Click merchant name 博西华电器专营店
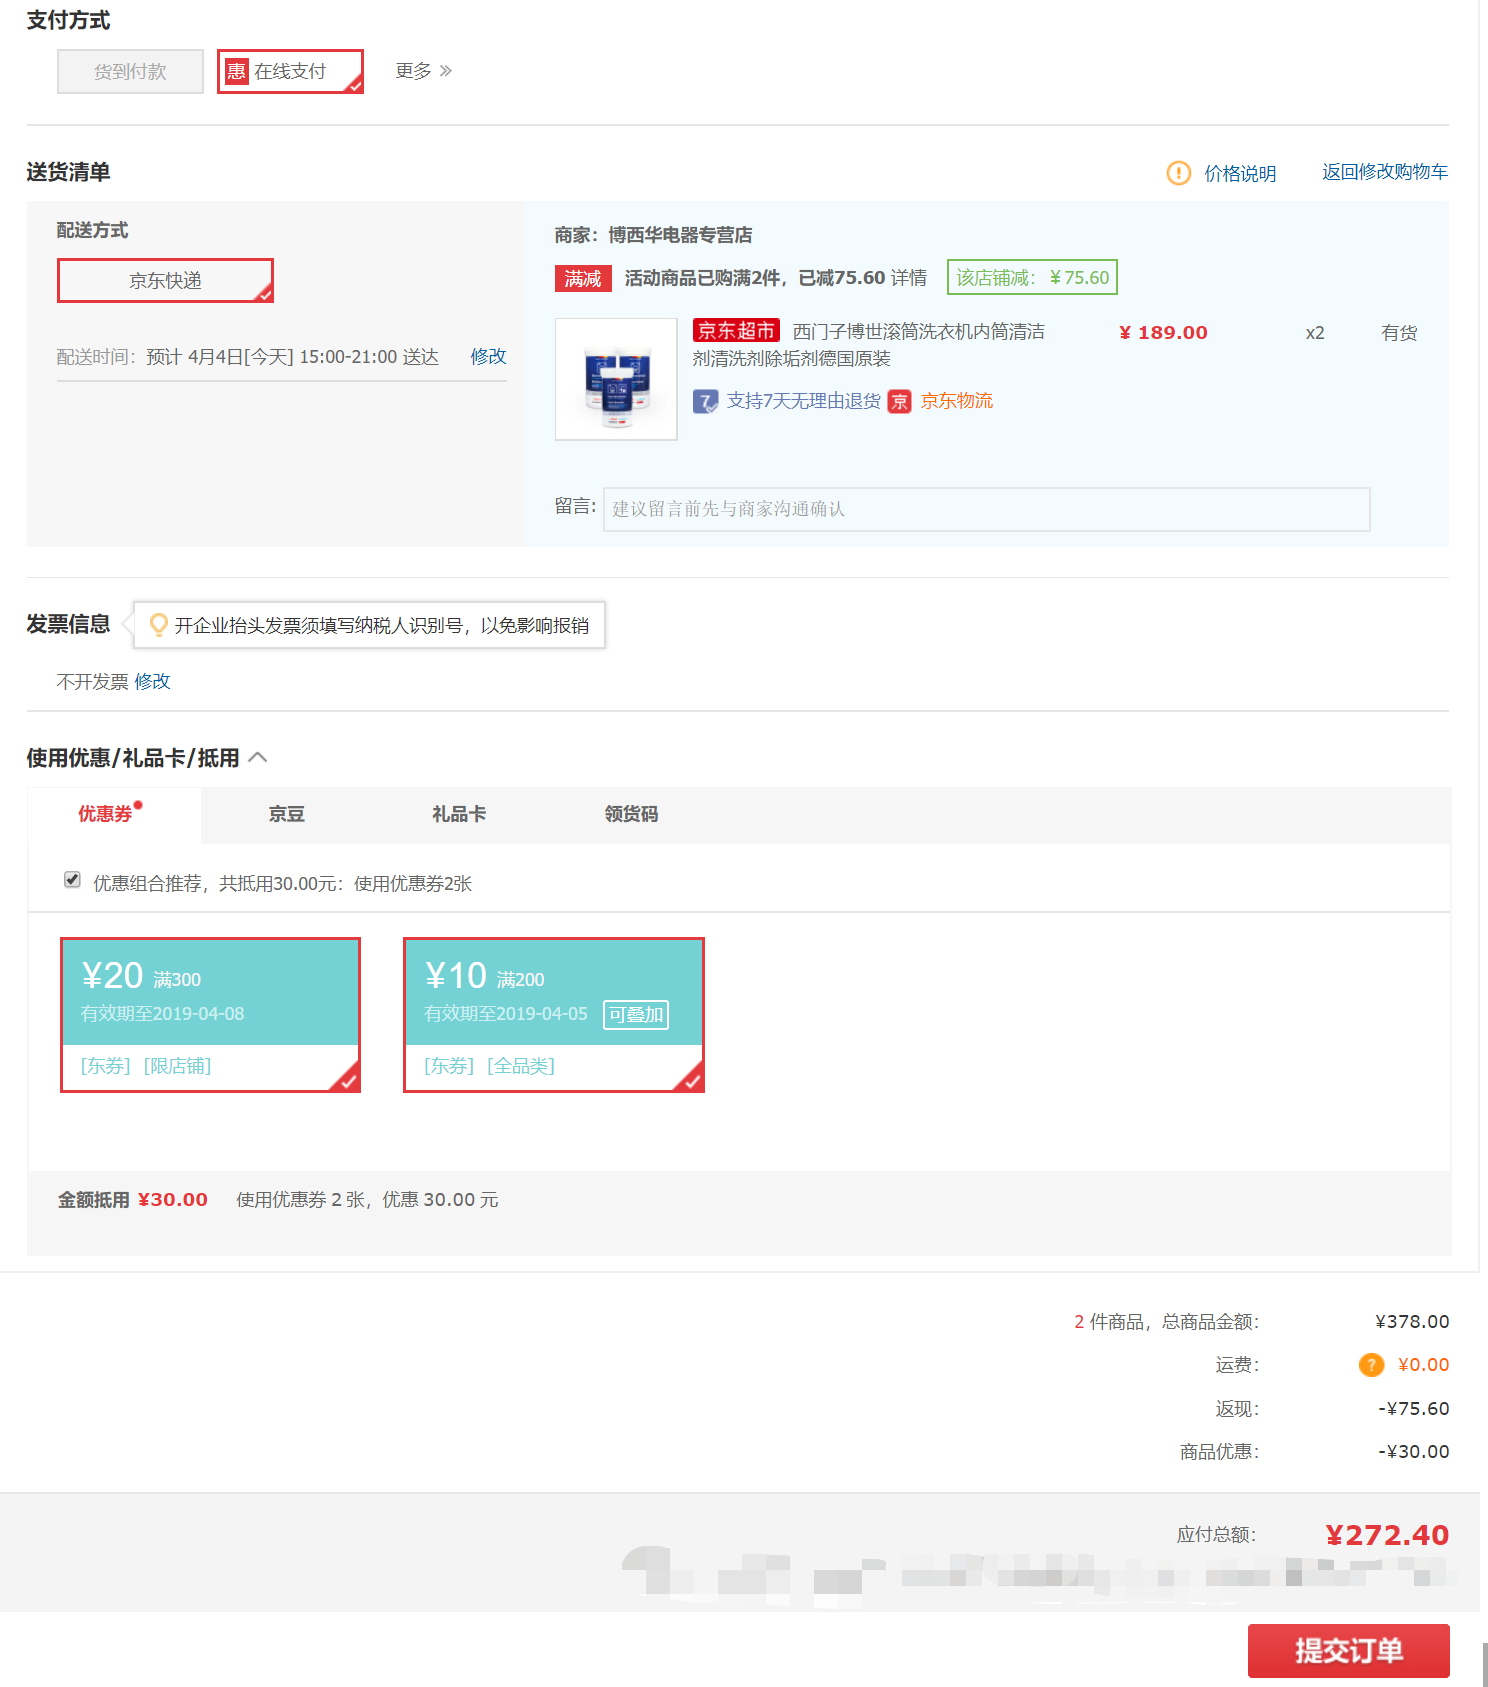Image resolution: width=1488 pixels, height=1687 pixels. pyautogui.click(x=680, y=235)
